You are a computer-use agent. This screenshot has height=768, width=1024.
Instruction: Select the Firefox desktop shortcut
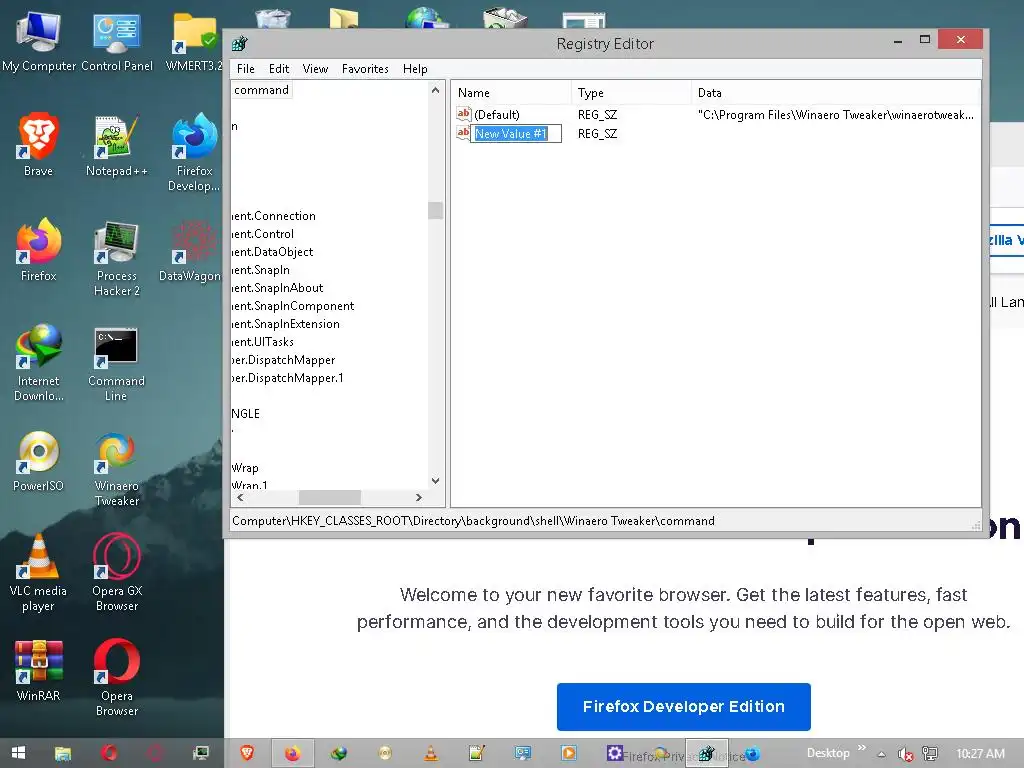coord(38,249)
